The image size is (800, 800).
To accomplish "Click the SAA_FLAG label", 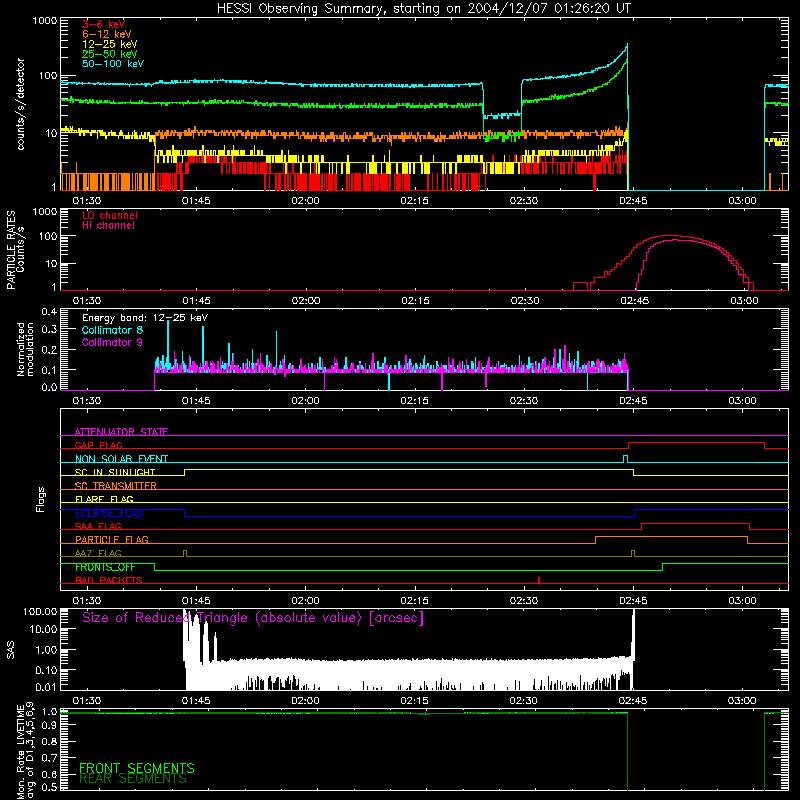I will [x=98, y=526].
